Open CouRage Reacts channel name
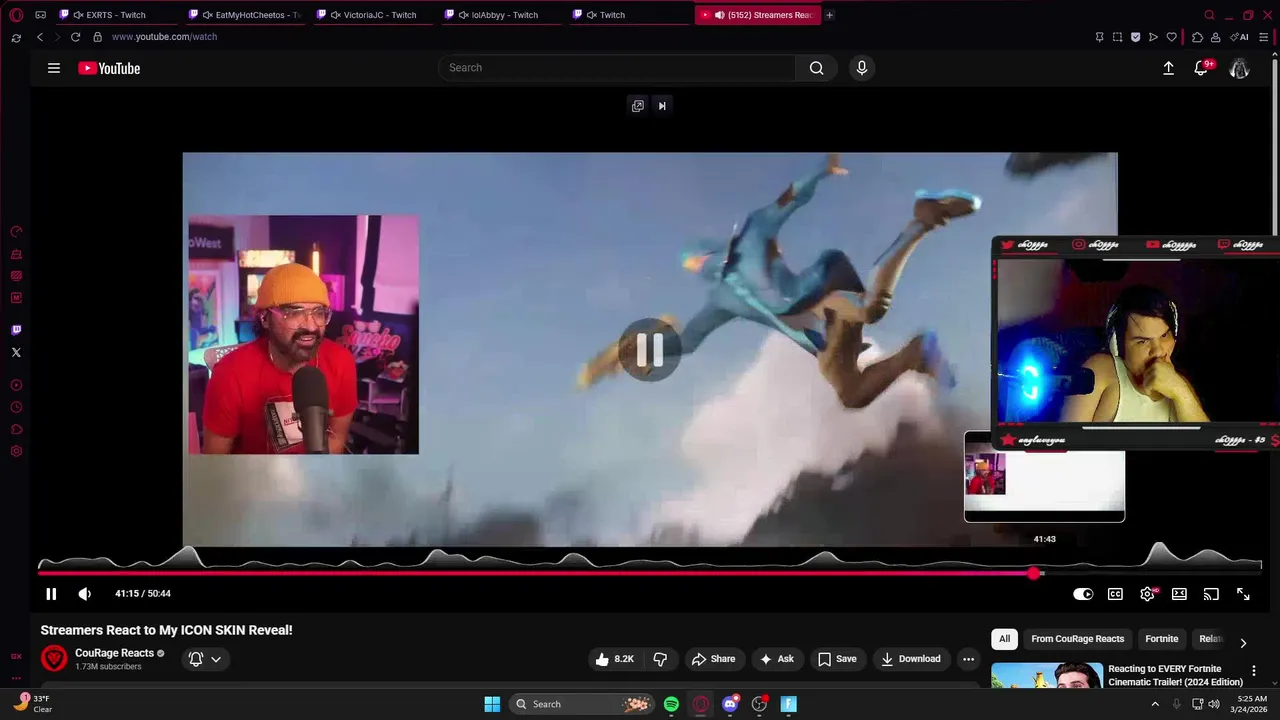The image size is (1280, 720). pyautogui.click(x=114, y=653)
